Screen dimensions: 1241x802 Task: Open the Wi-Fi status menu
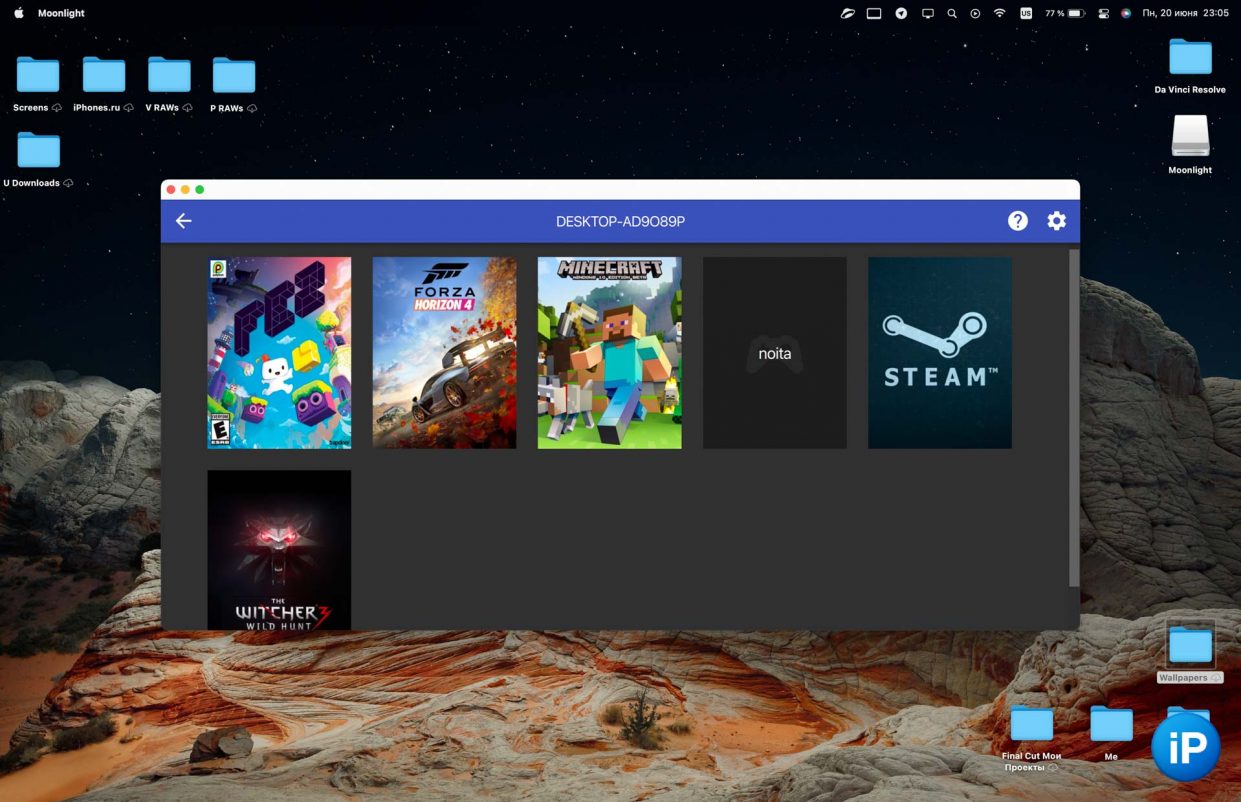point(999,13)
